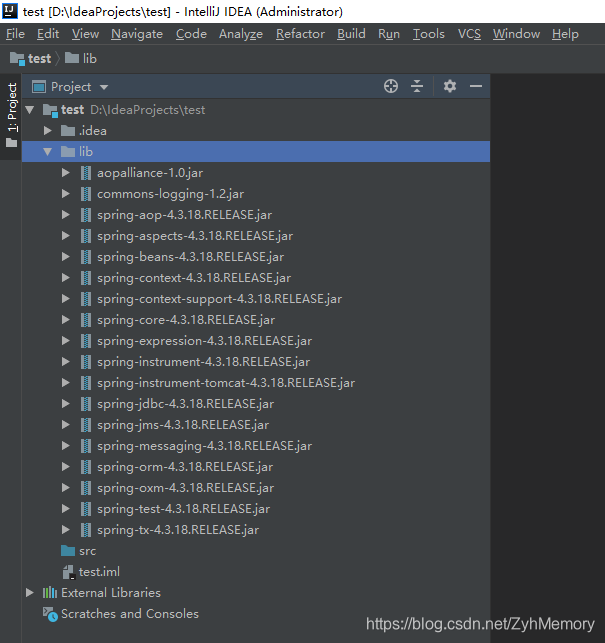Viewport: 605px width, 643px height.
Task: Click the External Libraries bars icon
Action: (50, 593)
